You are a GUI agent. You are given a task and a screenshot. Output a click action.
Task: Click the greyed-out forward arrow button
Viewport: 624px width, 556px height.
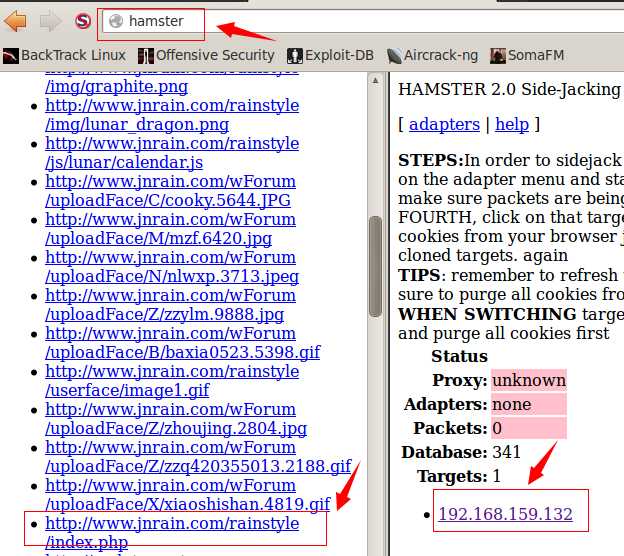point(51,21)
